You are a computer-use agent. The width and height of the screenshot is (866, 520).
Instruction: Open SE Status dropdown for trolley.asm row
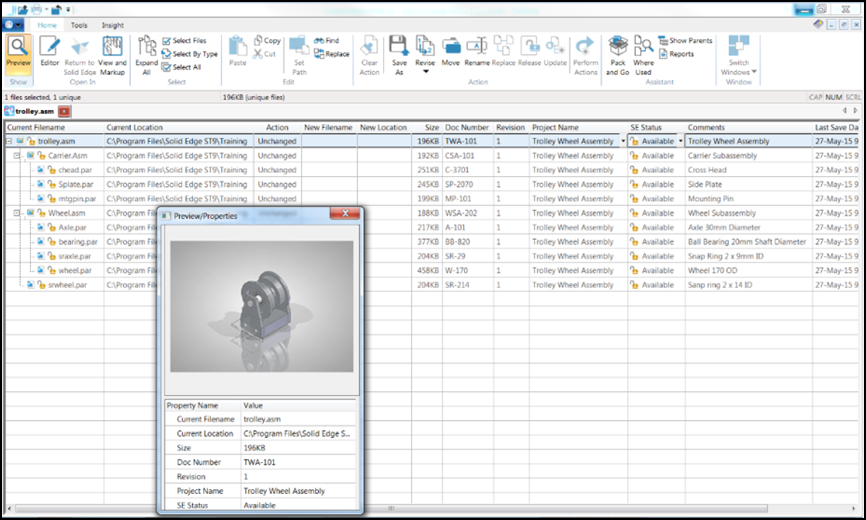680,141
